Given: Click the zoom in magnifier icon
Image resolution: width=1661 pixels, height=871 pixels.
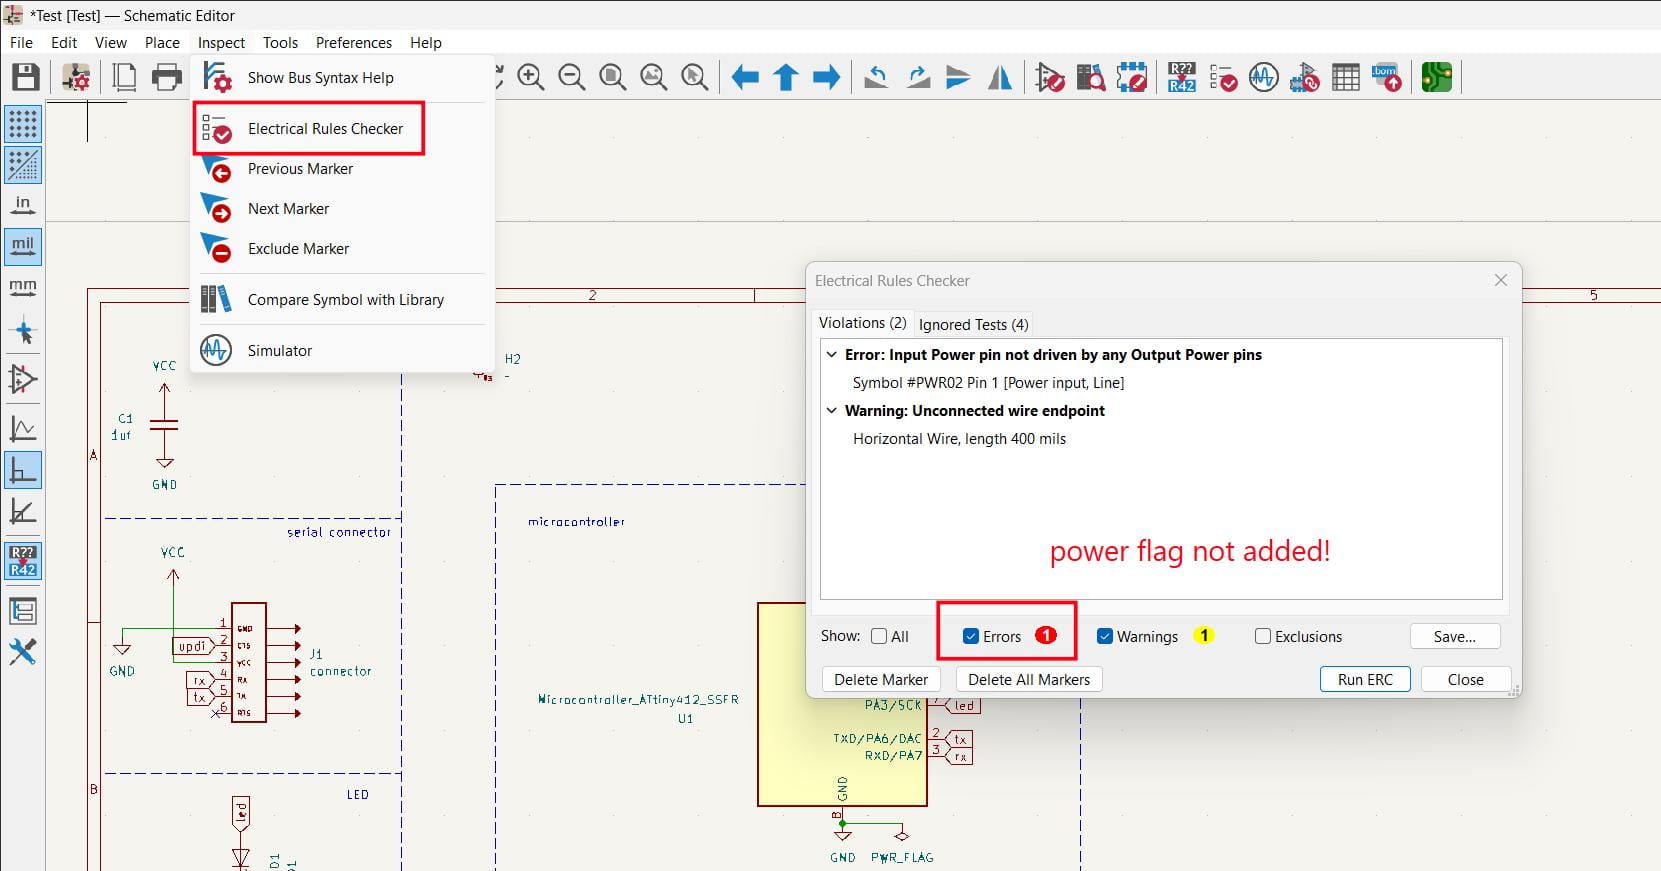Looking at the screenshot, I should [530, 77].
